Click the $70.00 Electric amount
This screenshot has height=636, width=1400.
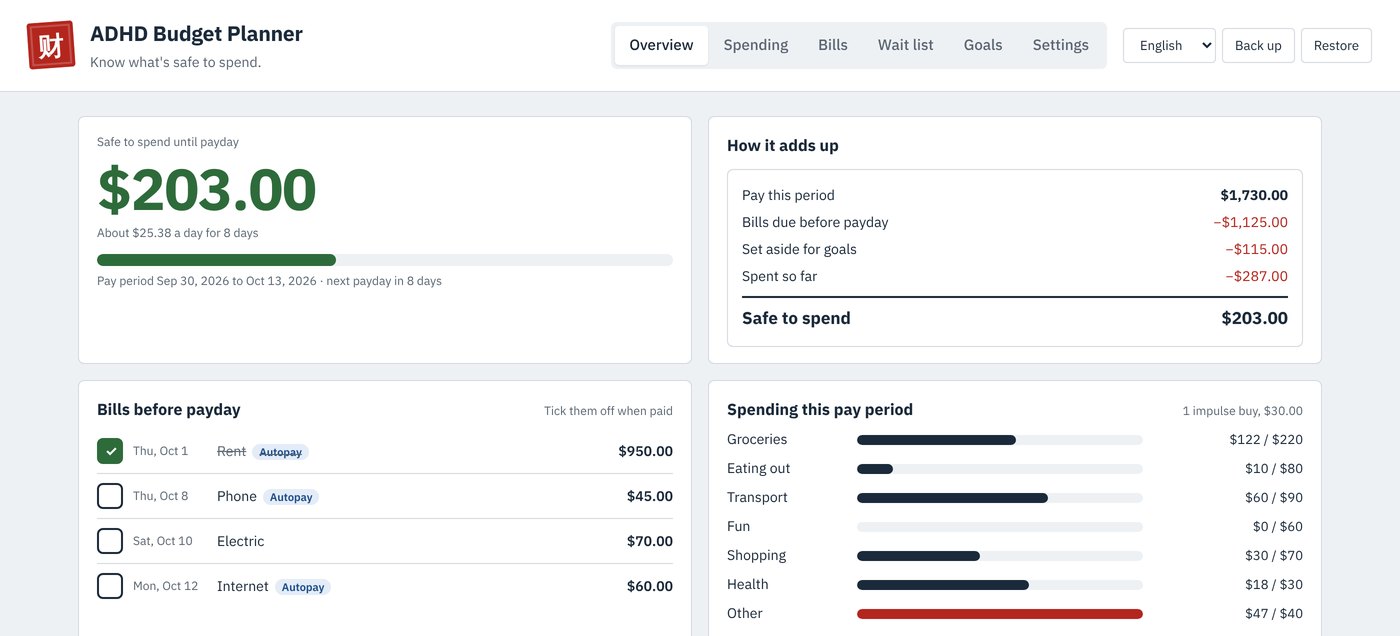pyautogui.click(x=650, y=541)
